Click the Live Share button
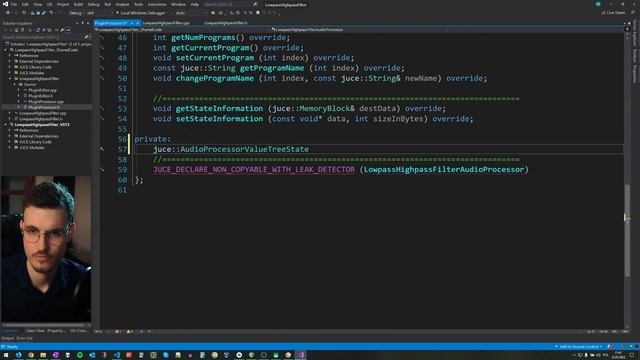This screenshot has width=640, height=360. (613, 13)
